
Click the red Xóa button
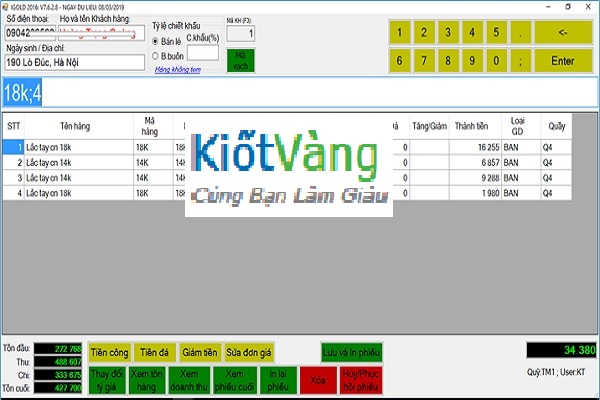click(x=318, y=380)
